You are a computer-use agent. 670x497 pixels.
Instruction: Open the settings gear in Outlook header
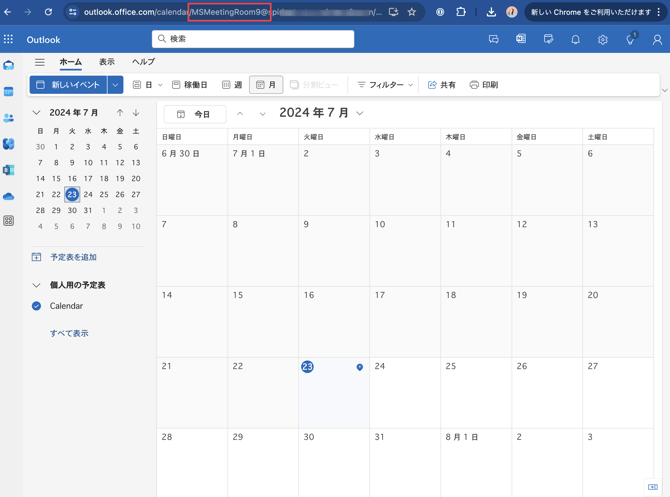pos(602,40)
